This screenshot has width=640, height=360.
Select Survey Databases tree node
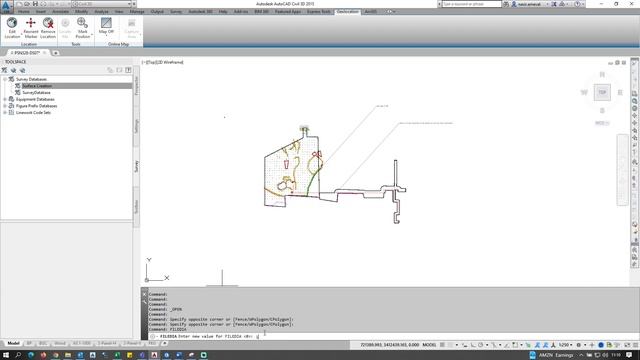pos(31,79)
